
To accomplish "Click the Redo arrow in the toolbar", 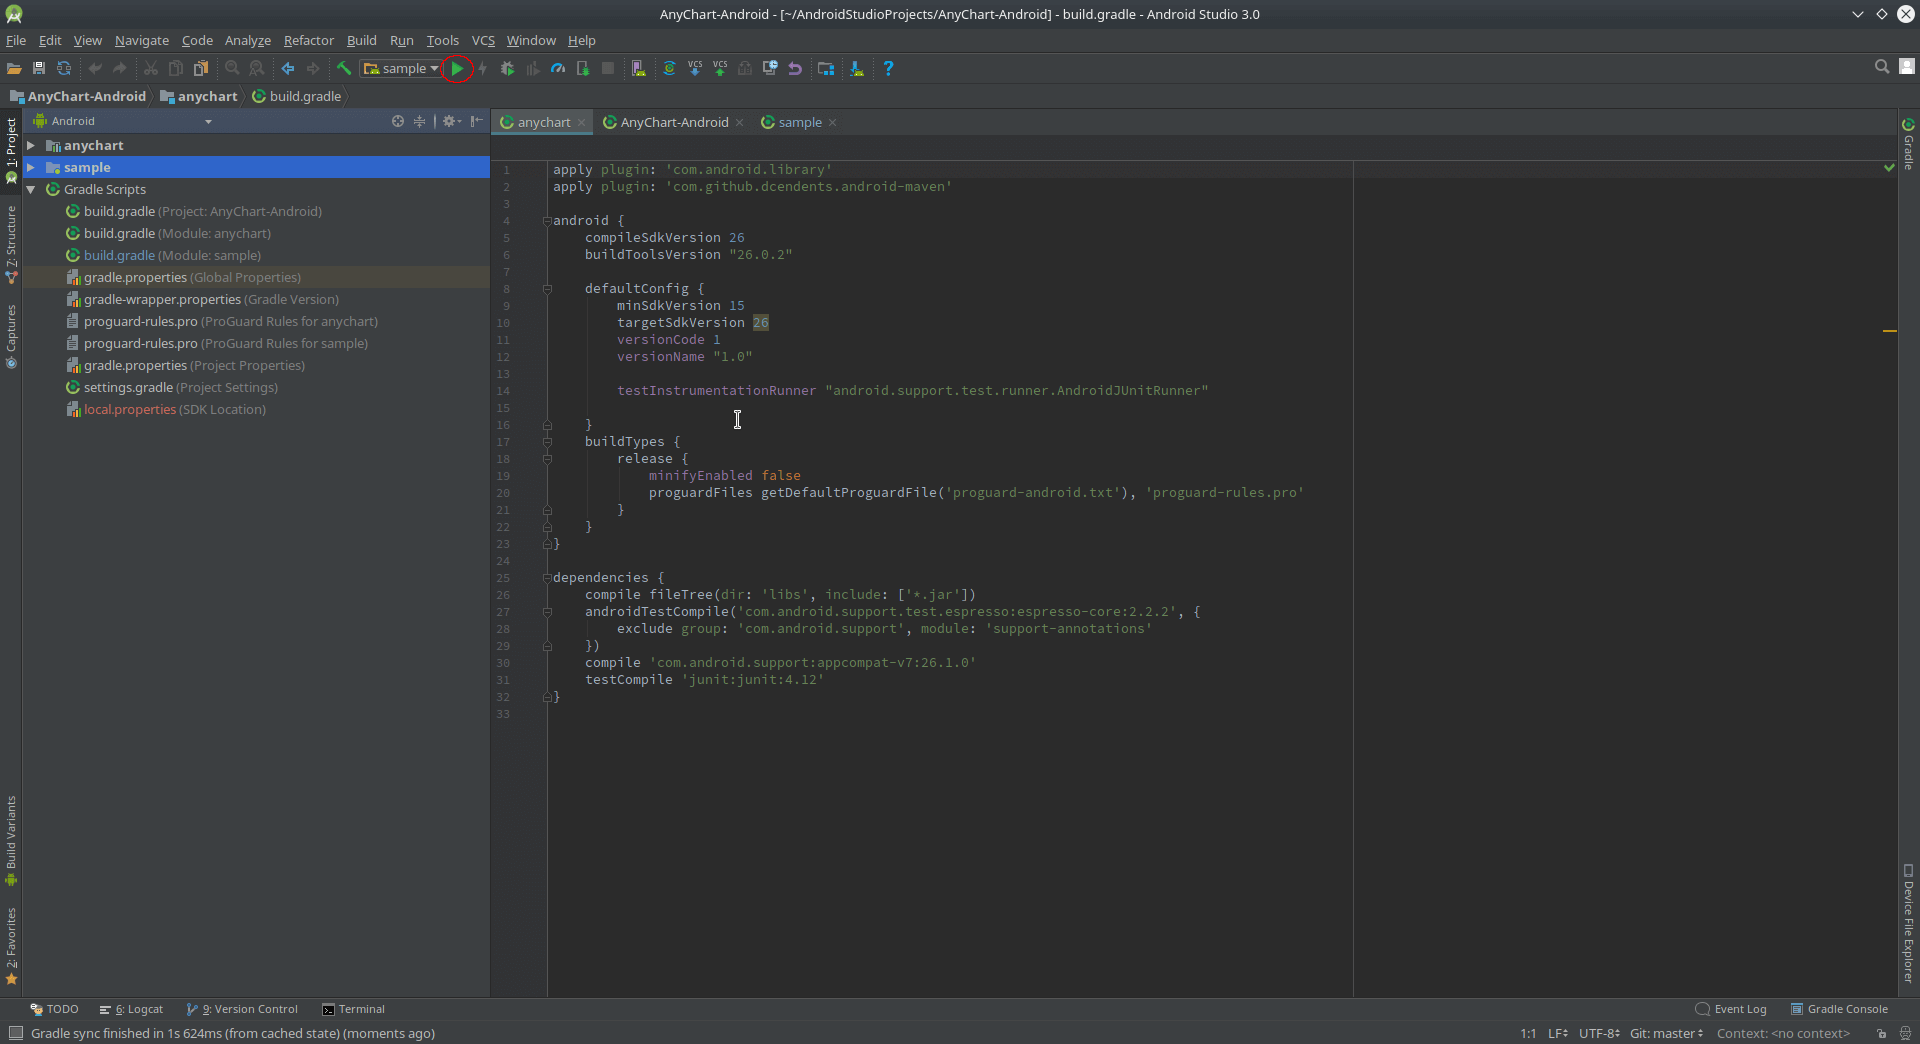I will 120,68.
